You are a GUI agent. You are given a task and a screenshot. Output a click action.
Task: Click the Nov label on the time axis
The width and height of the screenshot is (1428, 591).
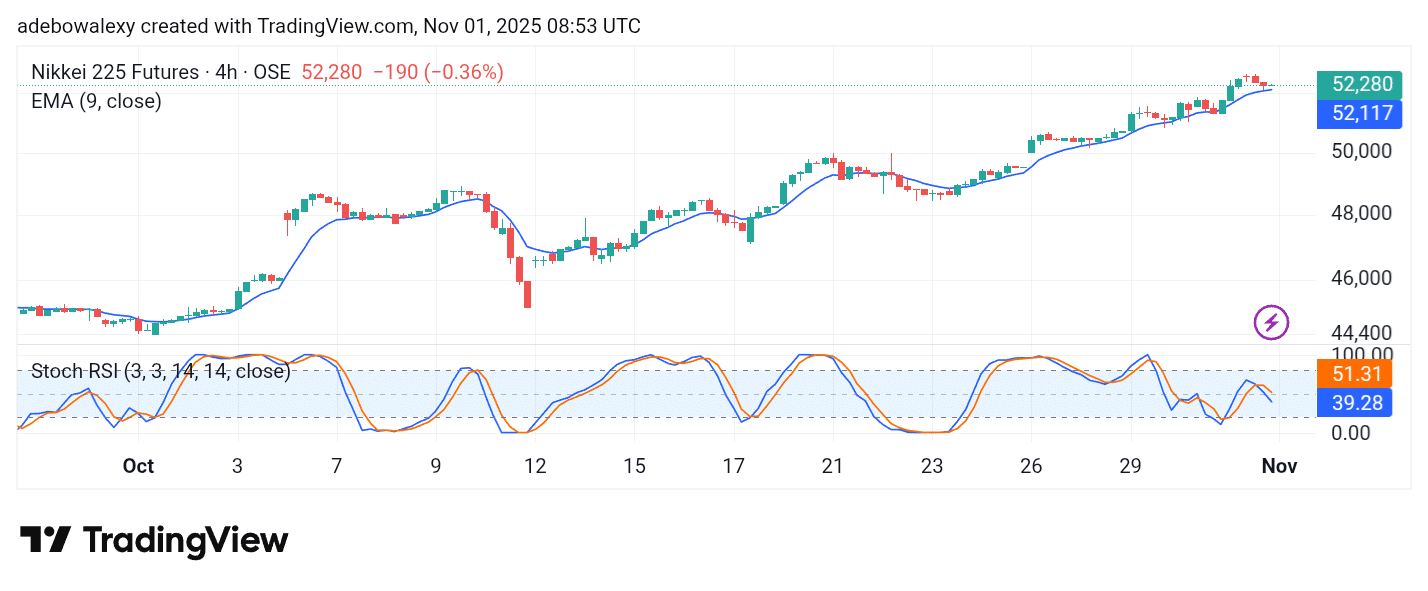(1280, 466)
